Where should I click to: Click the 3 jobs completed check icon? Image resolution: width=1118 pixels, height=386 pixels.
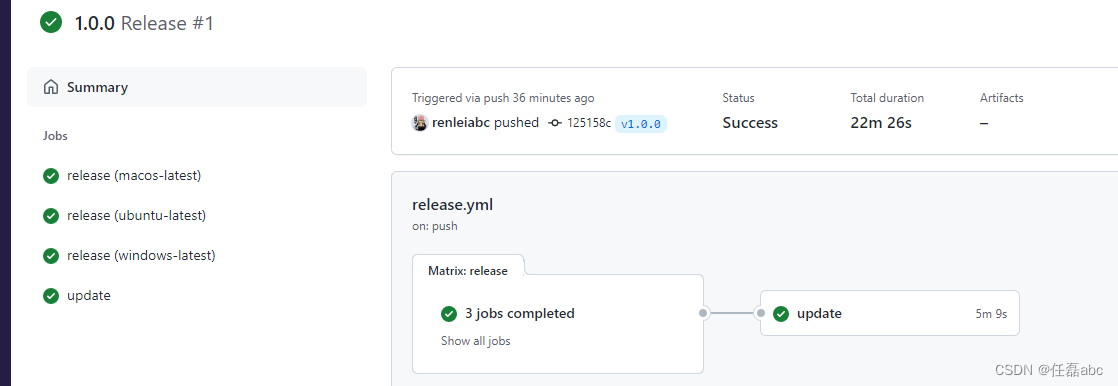[448, 313]
